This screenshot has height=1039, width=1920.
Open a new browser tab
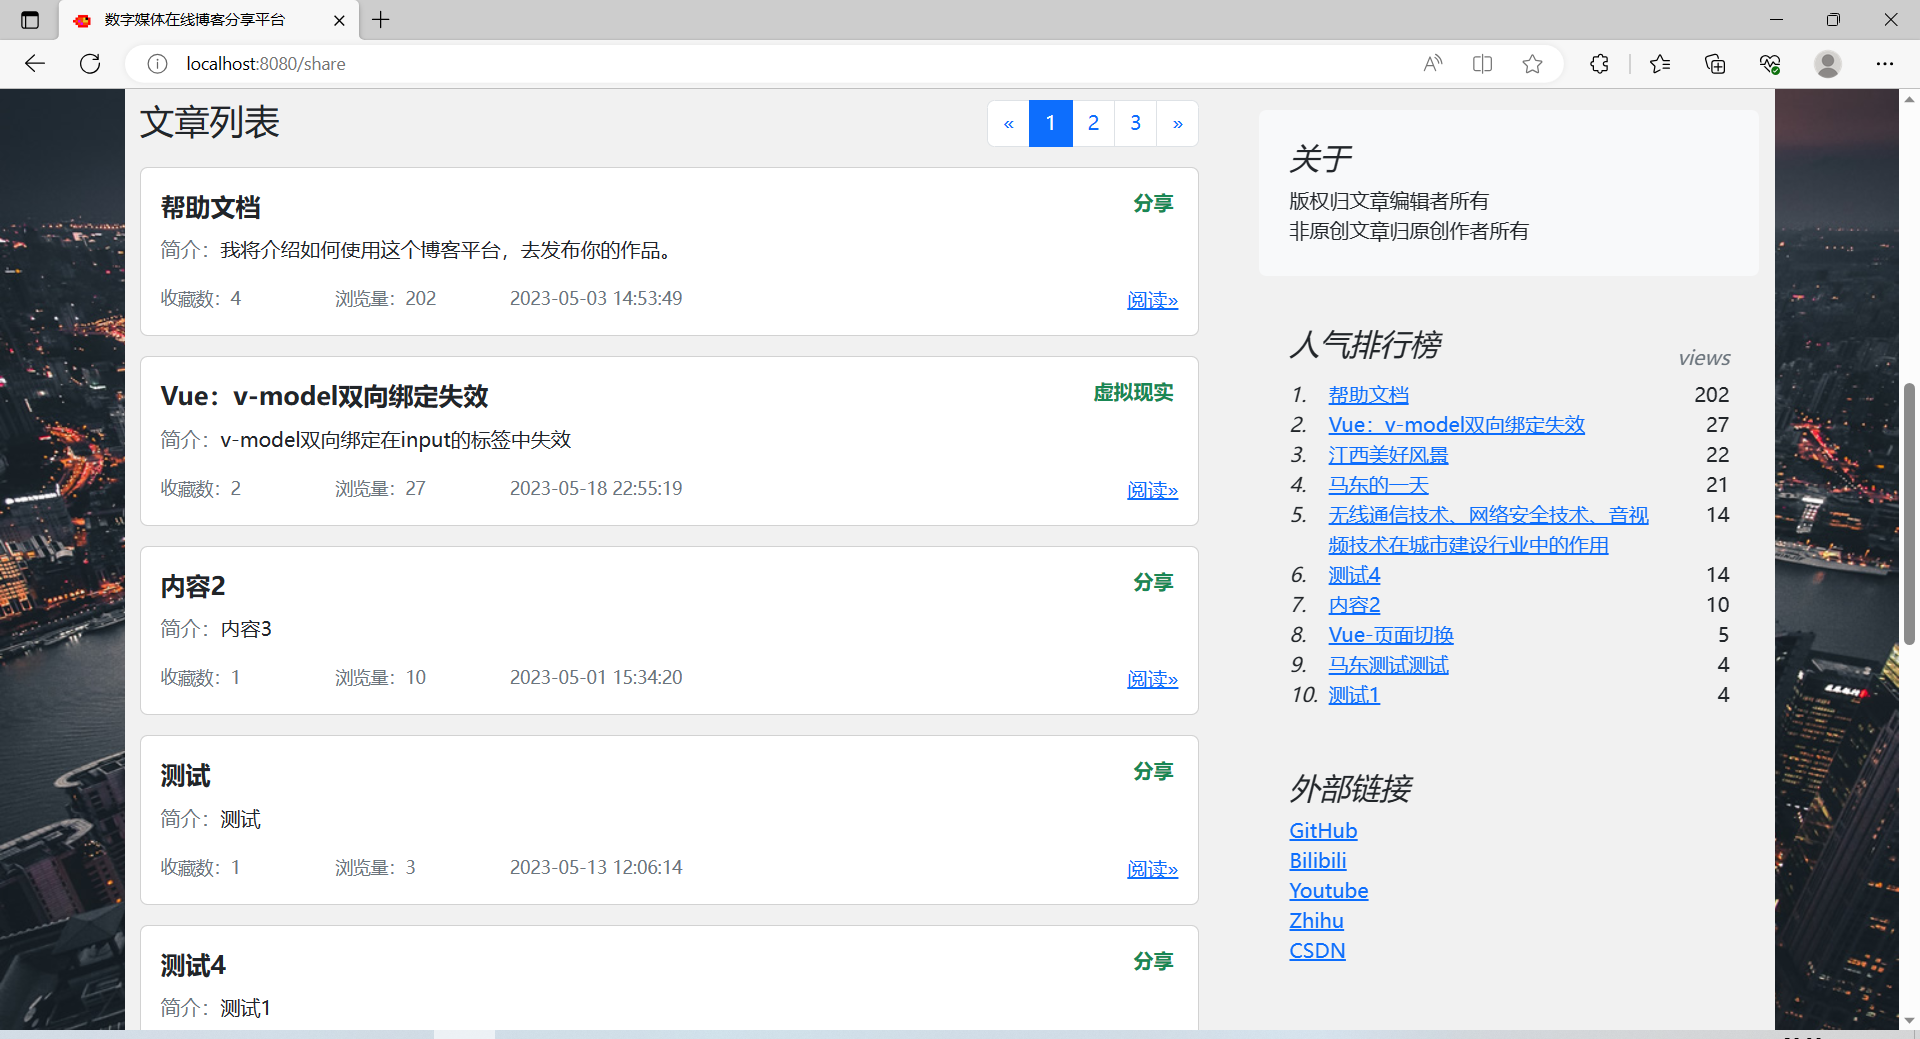pyautogui.click(x=380, y=20)
